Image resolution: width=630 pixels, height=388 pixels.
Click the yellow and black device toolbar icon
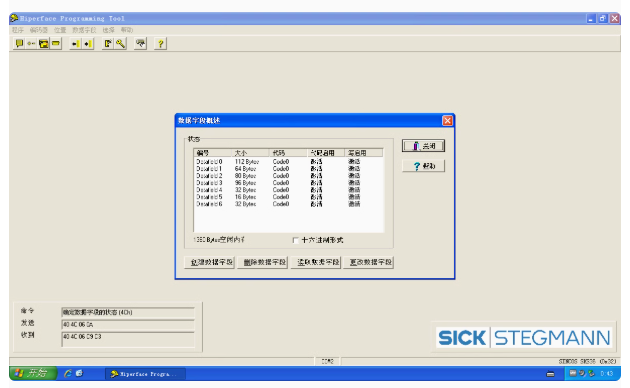tap(44, 43)
